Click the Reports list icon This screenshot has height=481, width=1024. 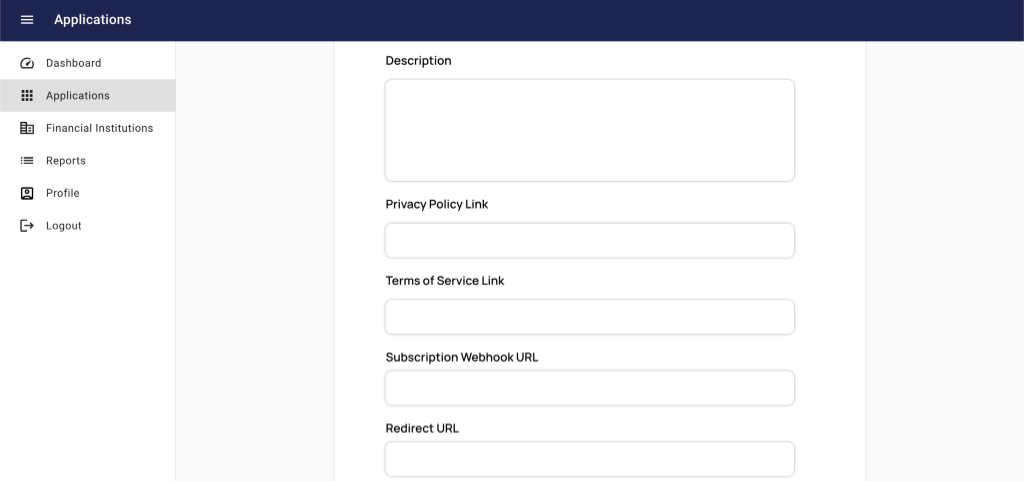point(27,161)
